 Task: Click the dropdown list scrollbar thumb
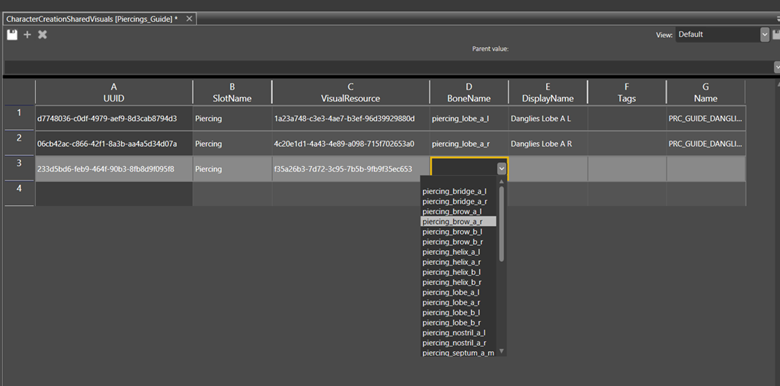coord(501,224)
